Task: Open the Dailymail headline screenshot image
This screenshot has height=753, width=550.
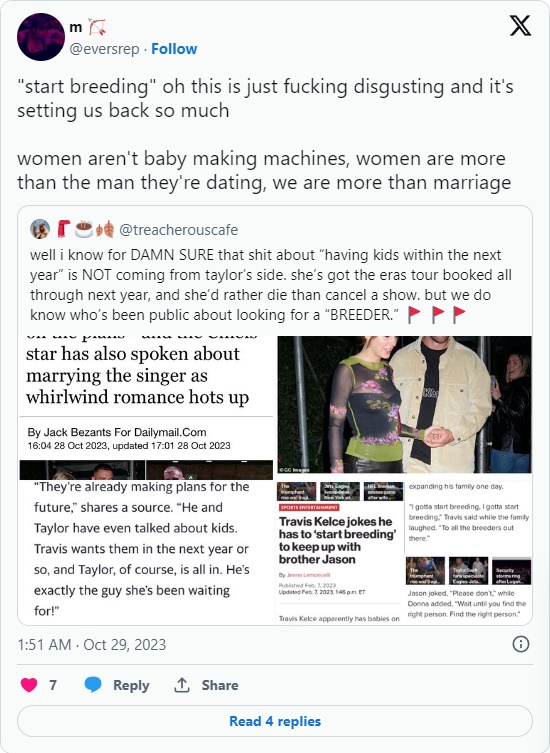Action: [146, 408]
